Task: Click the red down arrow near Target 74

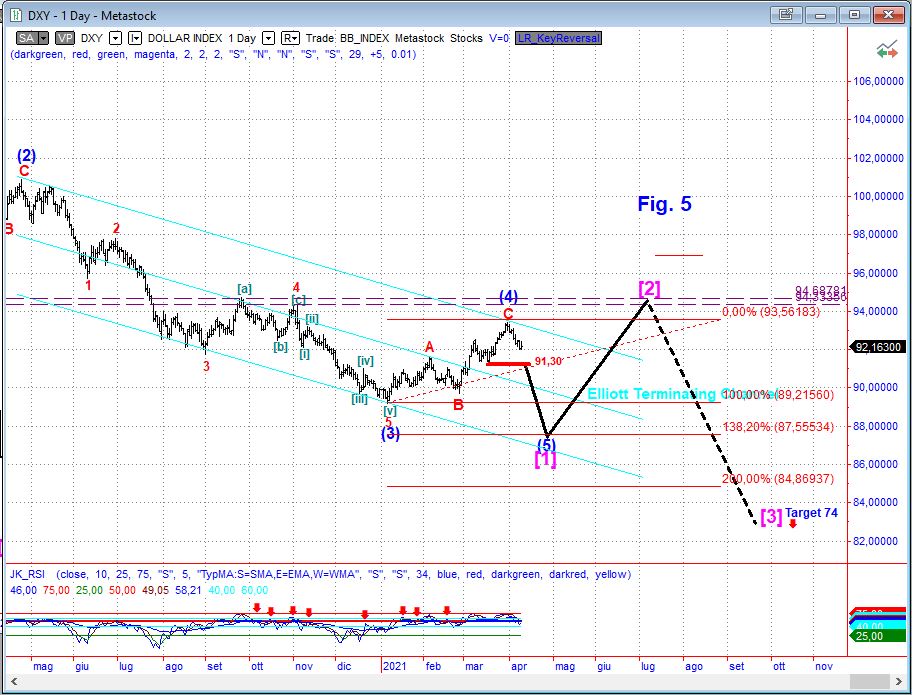Action: click(792, 524)
